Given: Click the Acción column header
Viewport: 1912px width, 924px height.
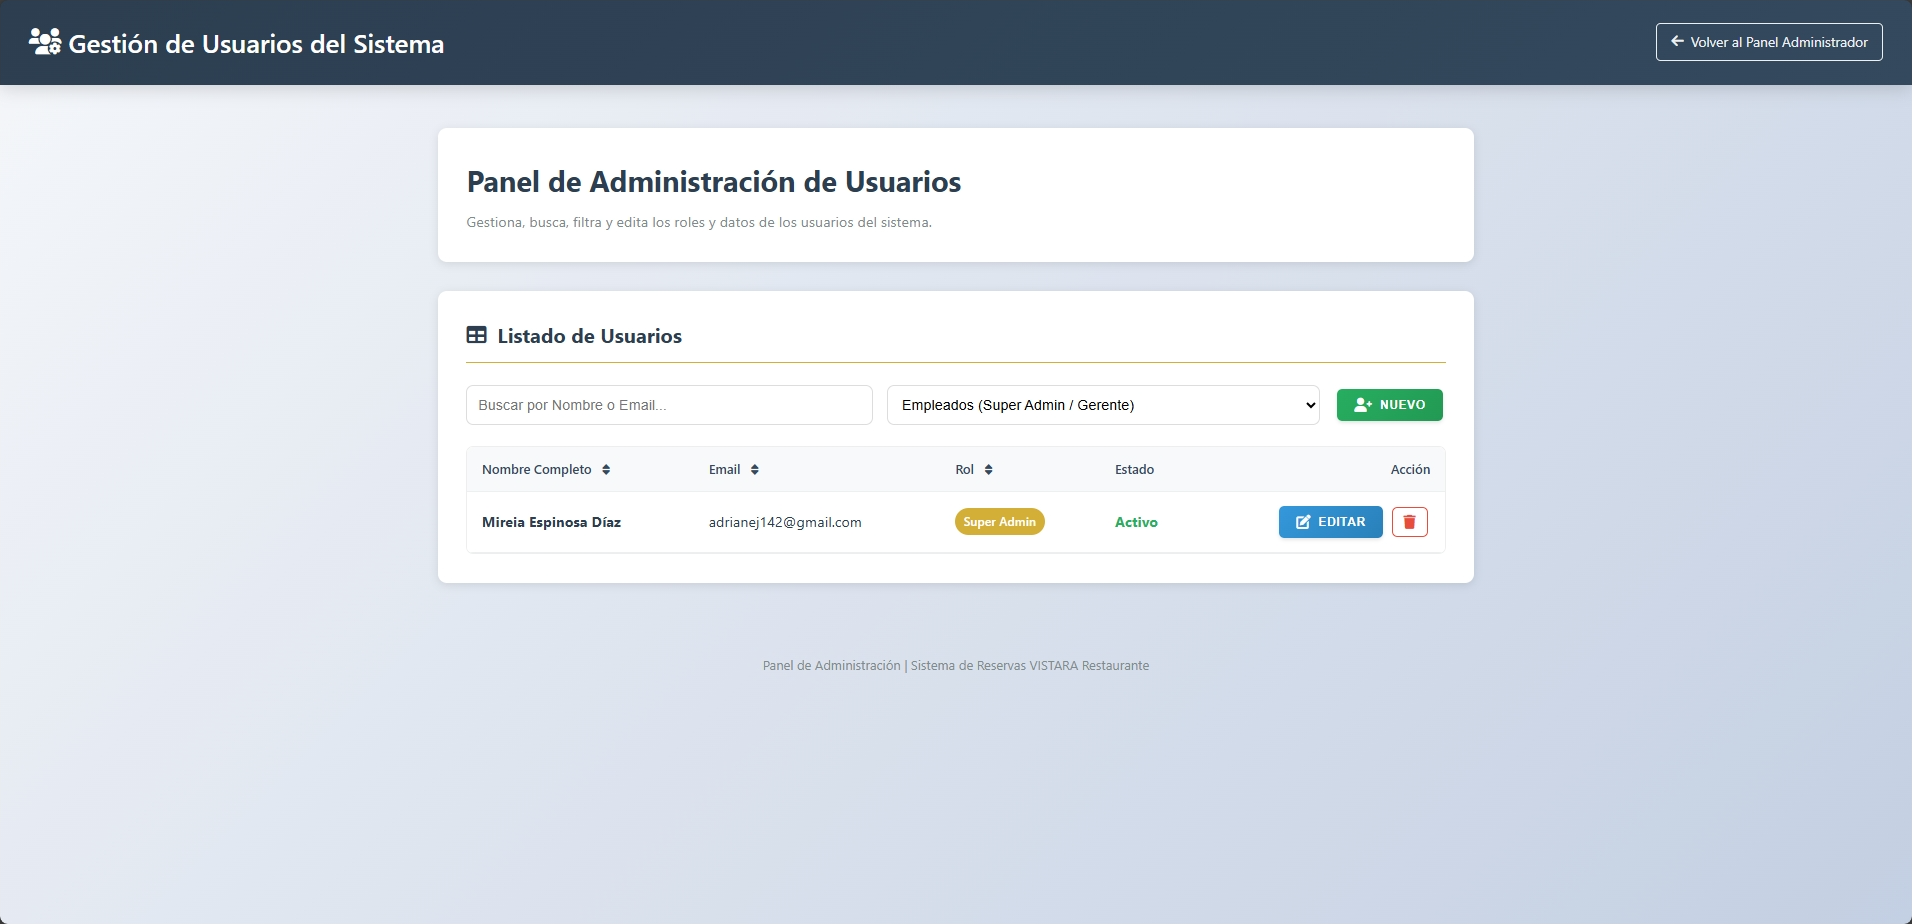Looking at the screenshot, I should [1410, 469].
